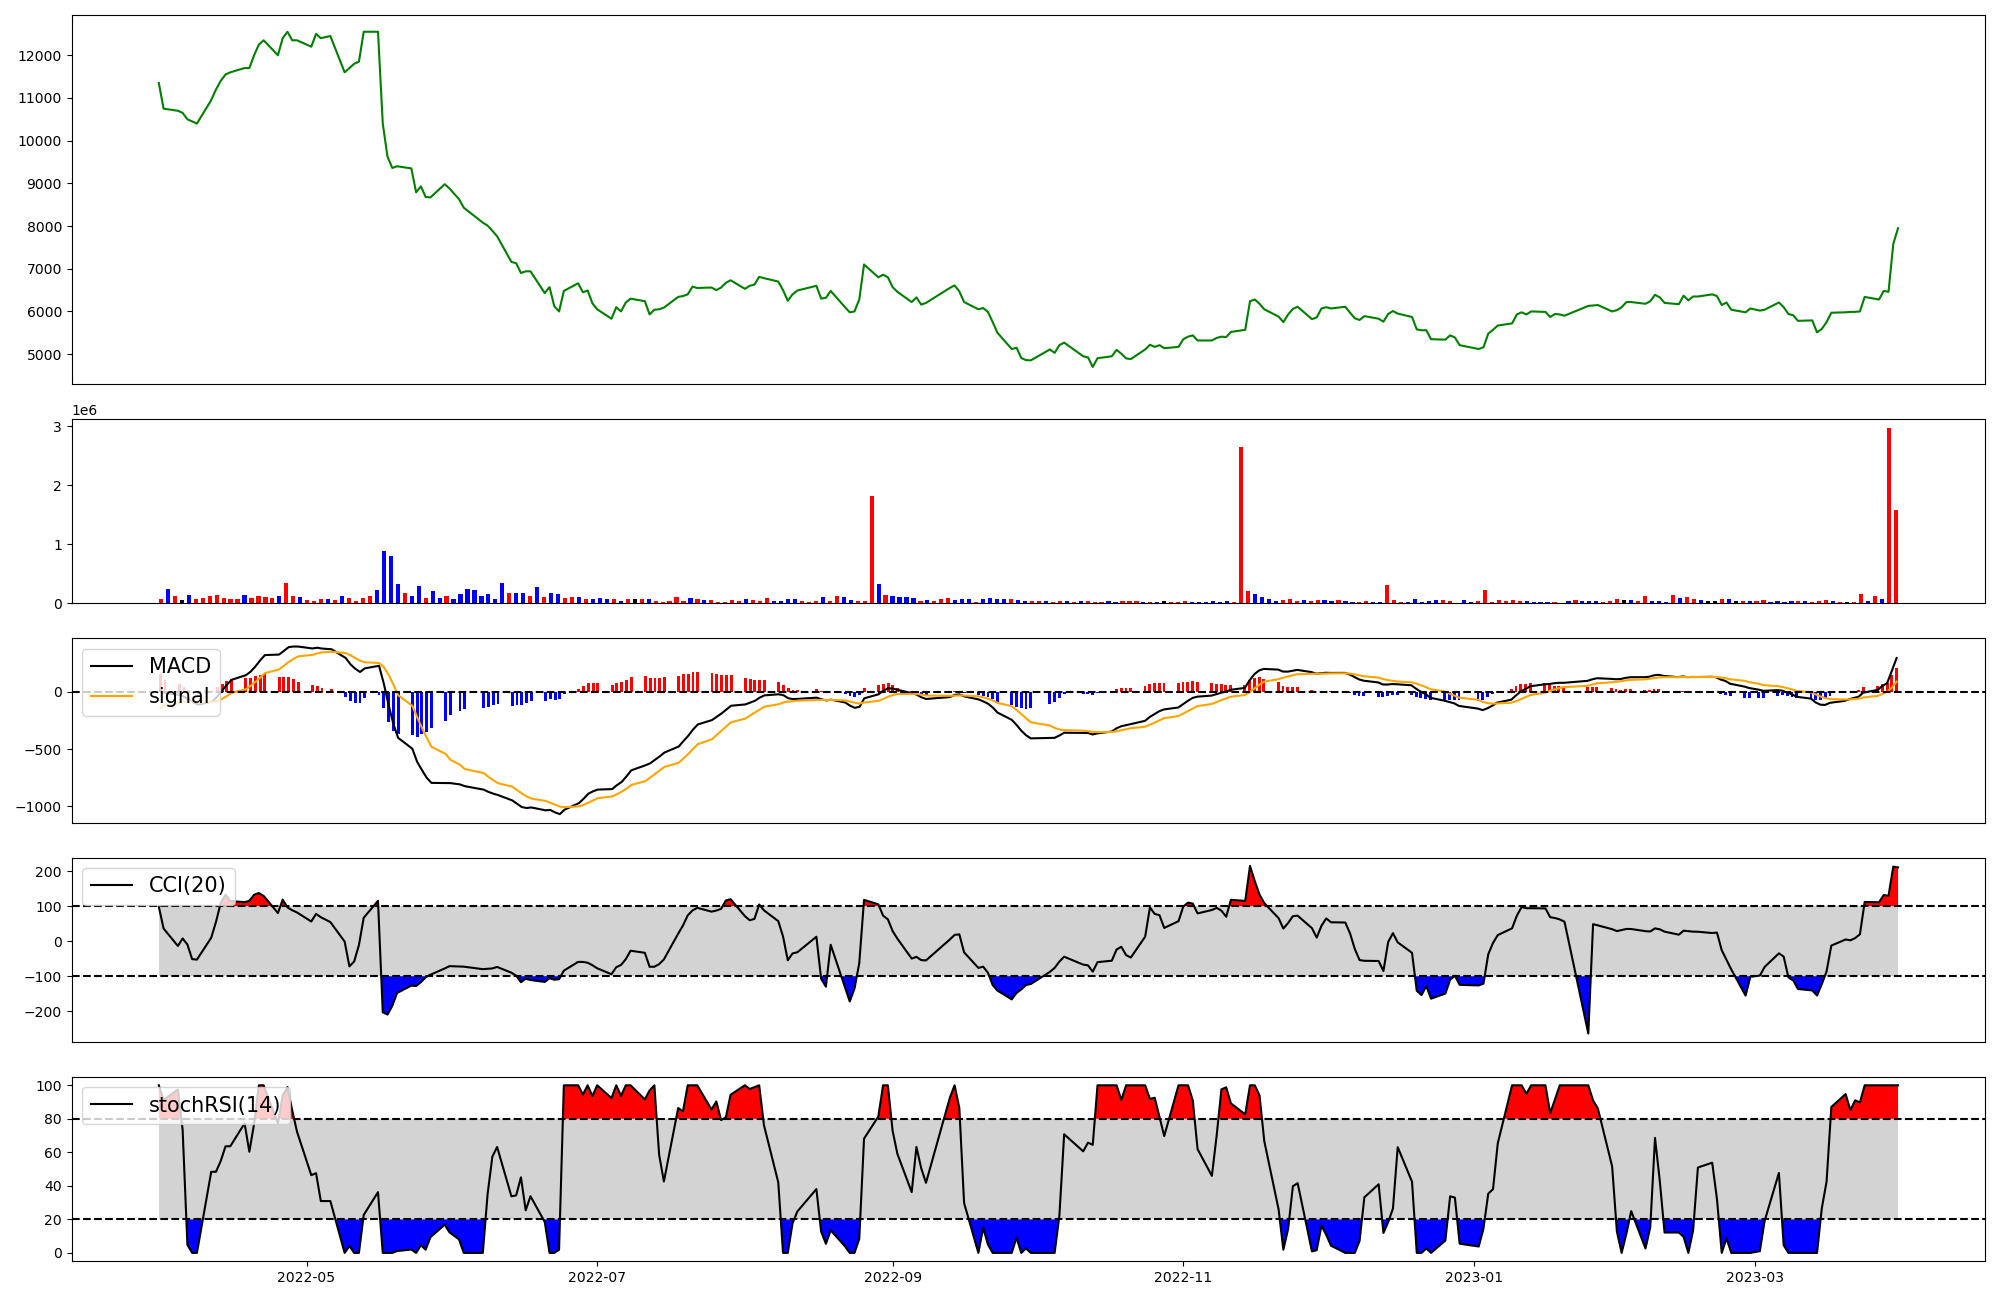Image resolution: width=2000 pixels, height=1300 pixels.
Task: Click the 200 CCI axis label
Action: [49, 872]
